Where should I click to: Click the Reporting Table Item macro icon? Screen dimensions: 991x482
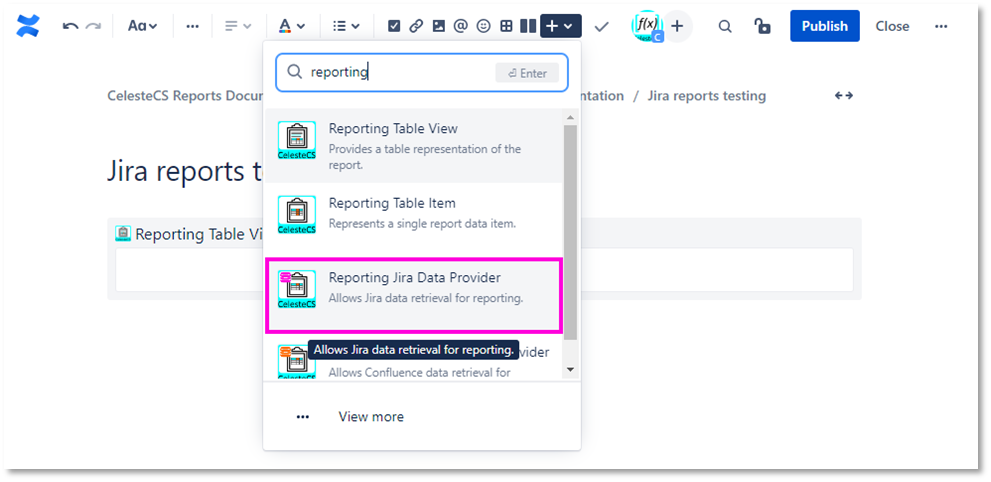(x=296, y=215)
